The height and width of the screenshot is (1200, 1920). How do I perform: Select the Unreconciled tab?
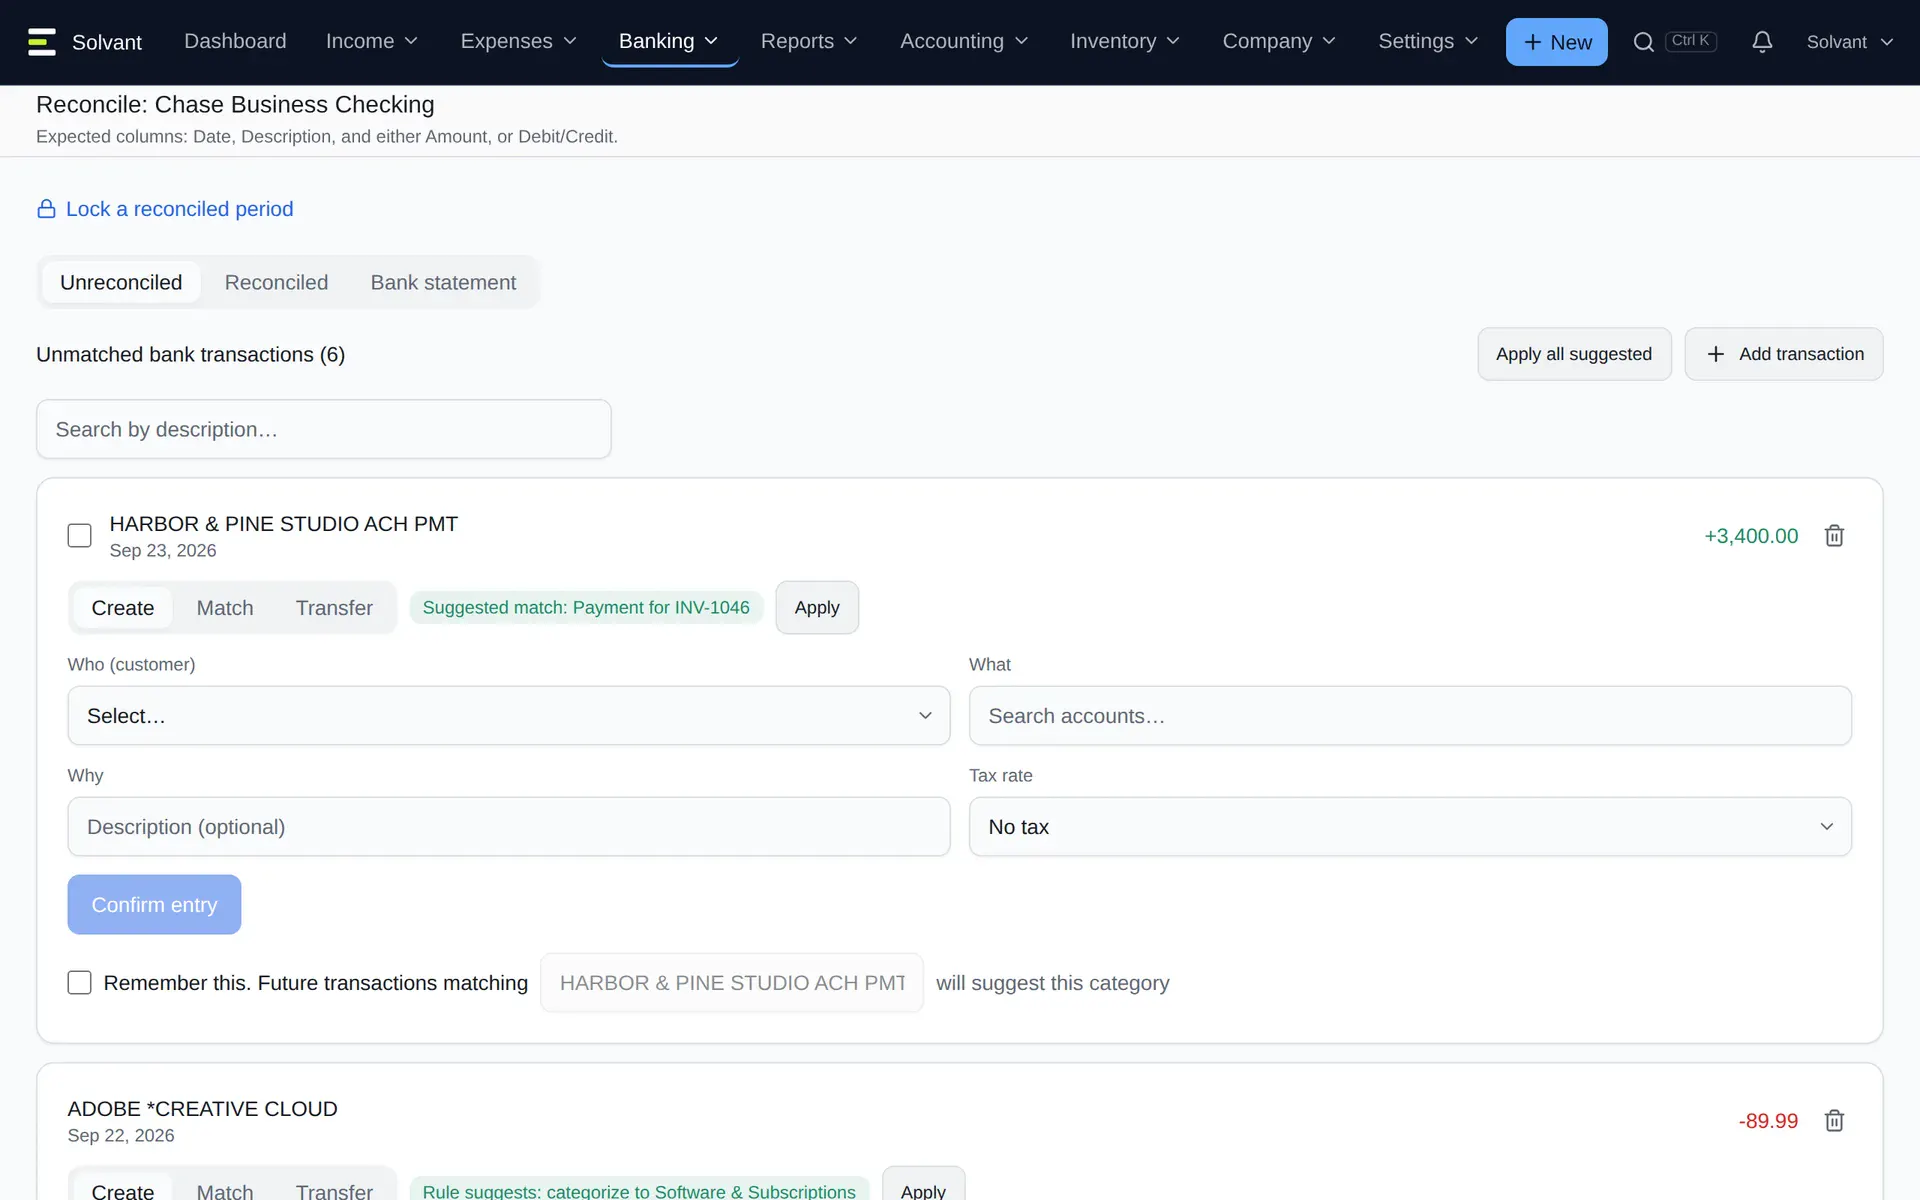point(121,283)
